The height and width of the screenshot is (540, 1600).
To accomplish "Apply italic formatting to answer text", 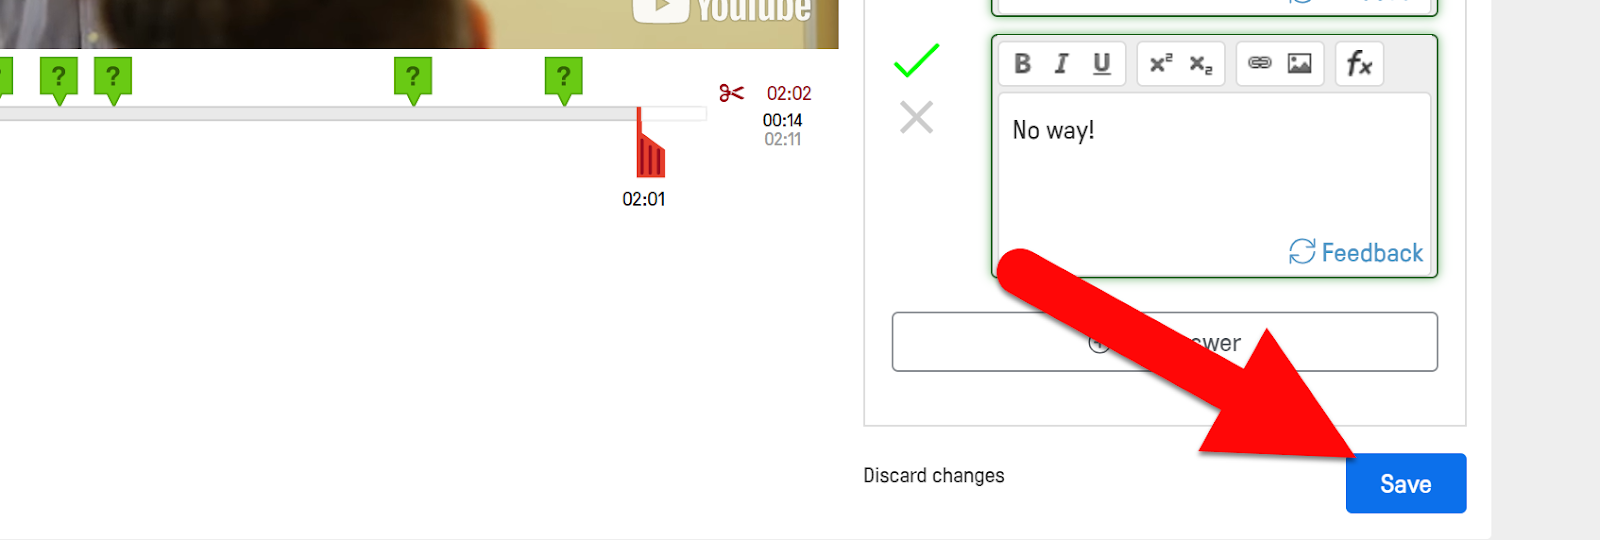I will click(x=1061, y=64).
